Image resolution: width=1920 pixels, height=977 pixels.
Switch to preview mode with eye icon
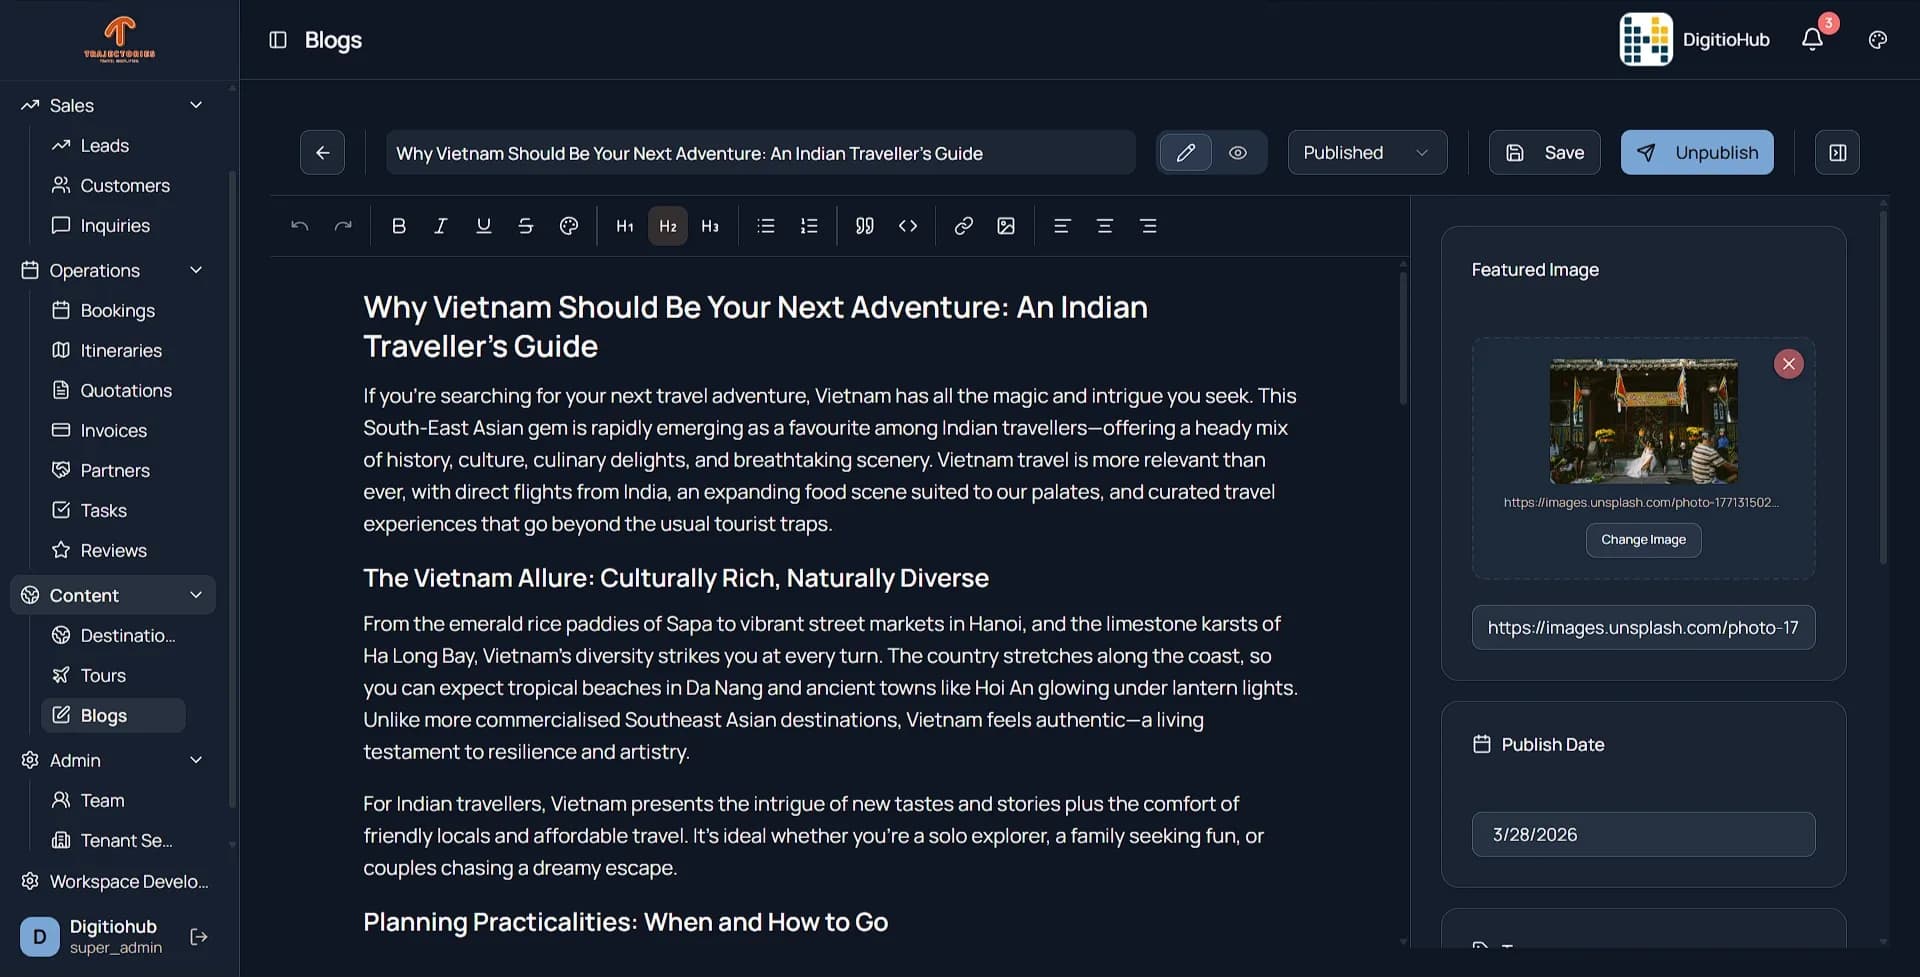[1238, 153]
